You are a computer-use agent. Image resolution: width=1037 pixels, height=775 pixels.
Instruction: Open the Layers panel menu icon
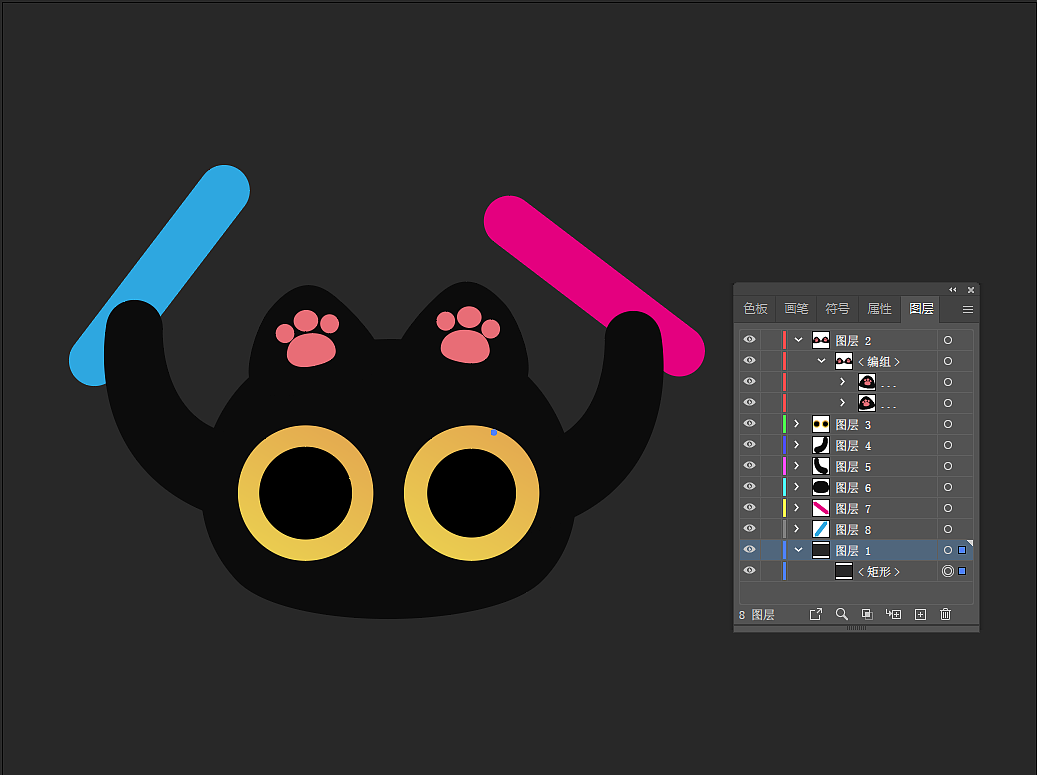pos(968,309)
